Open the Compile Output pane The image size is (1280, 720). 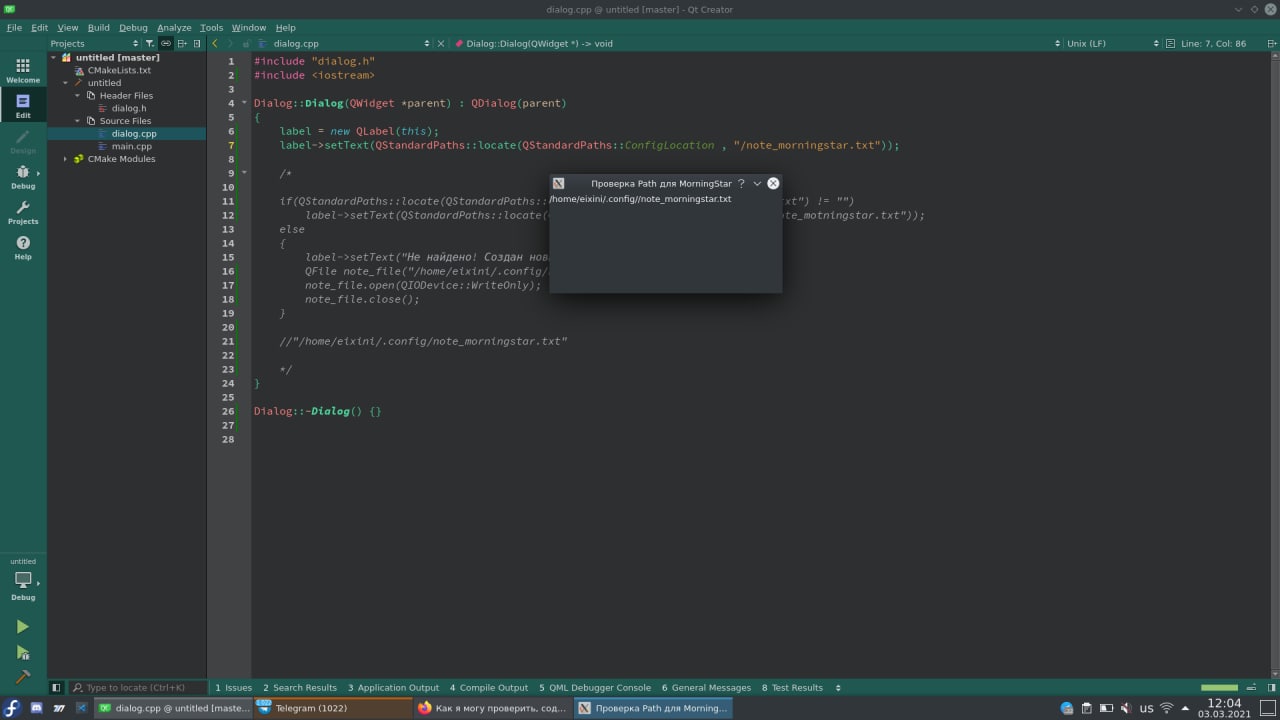pos(488,688)
